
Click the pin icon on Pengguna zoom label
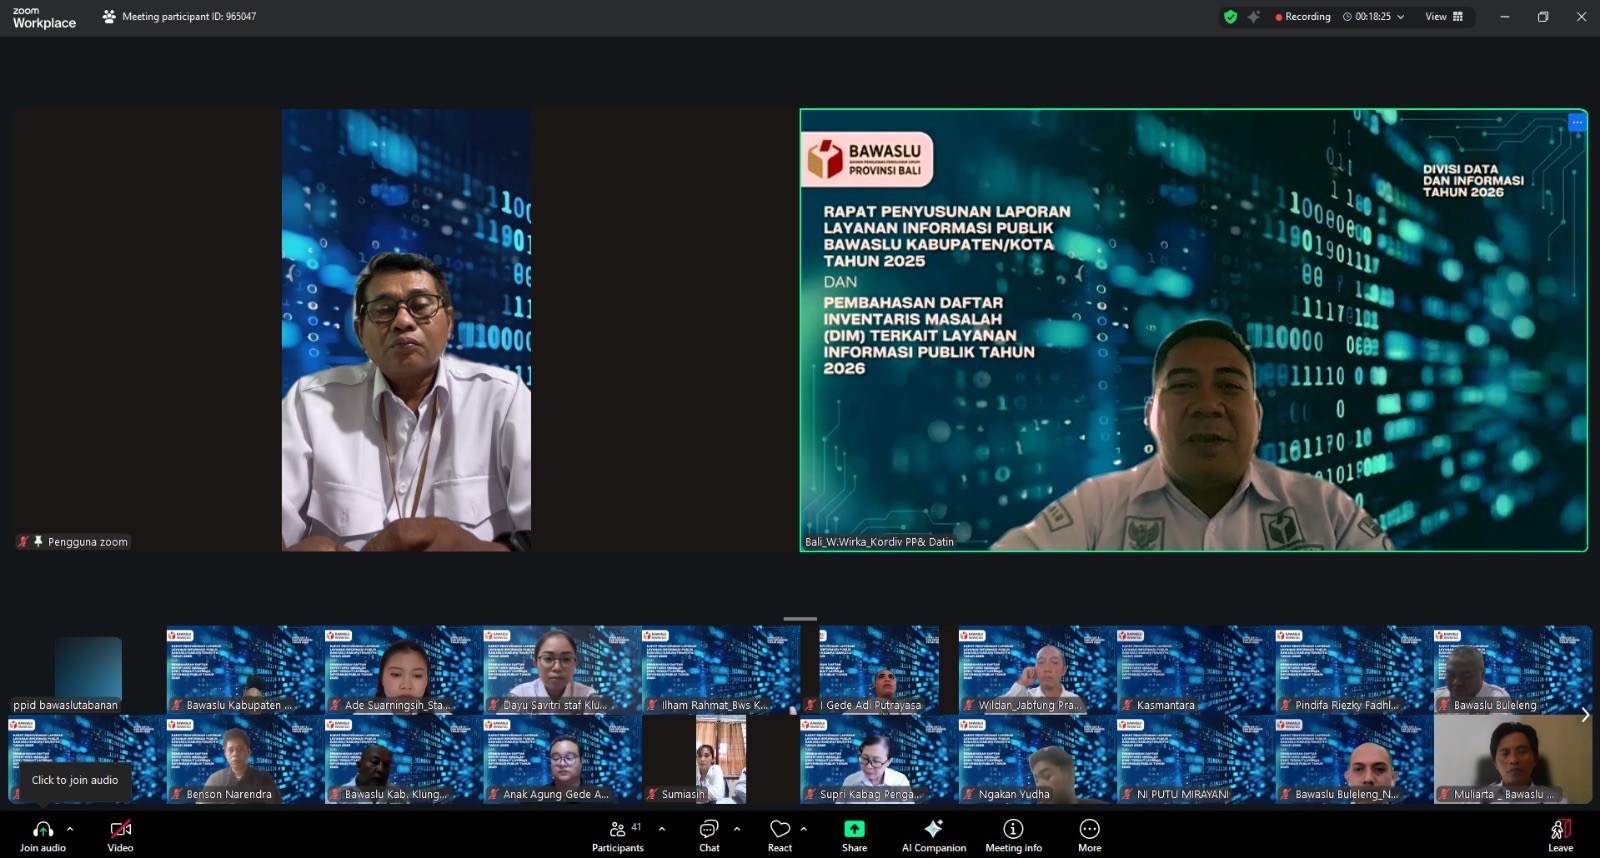pyautogui.click(x=38, y=541)
